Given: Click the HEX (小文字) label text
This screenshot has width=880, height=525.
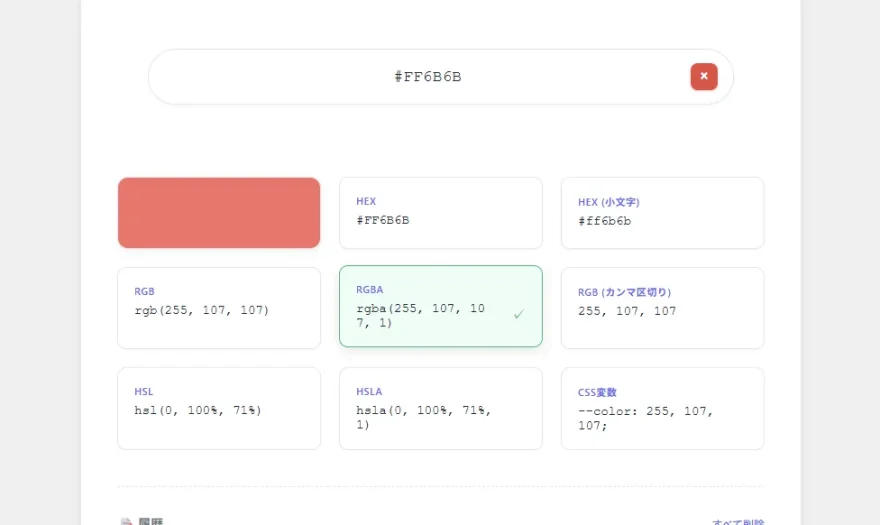Looking at the screenshot, I should click(x=608, y=202).
